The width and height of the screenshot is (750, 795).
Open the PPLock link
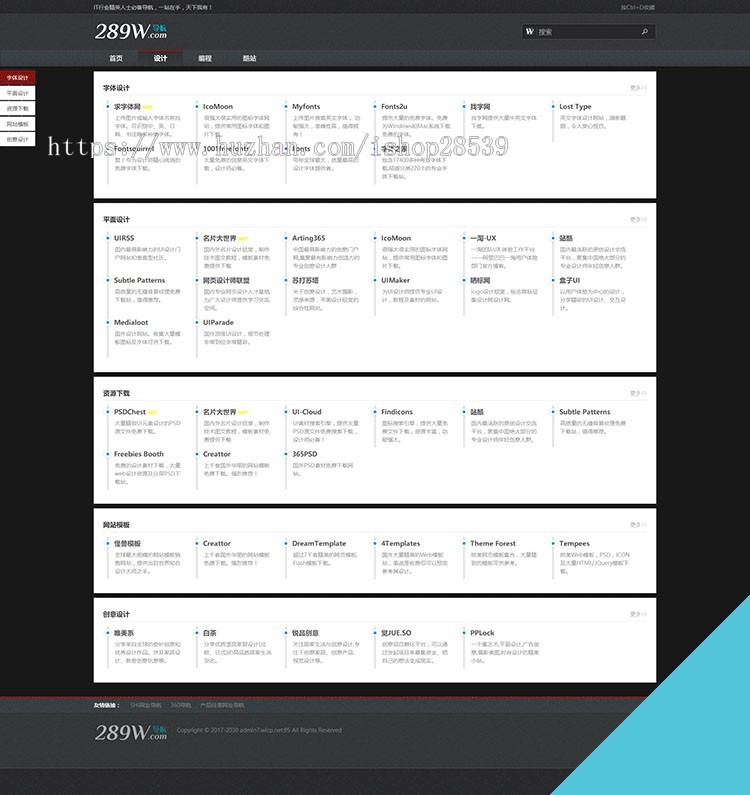click(482, 633)
